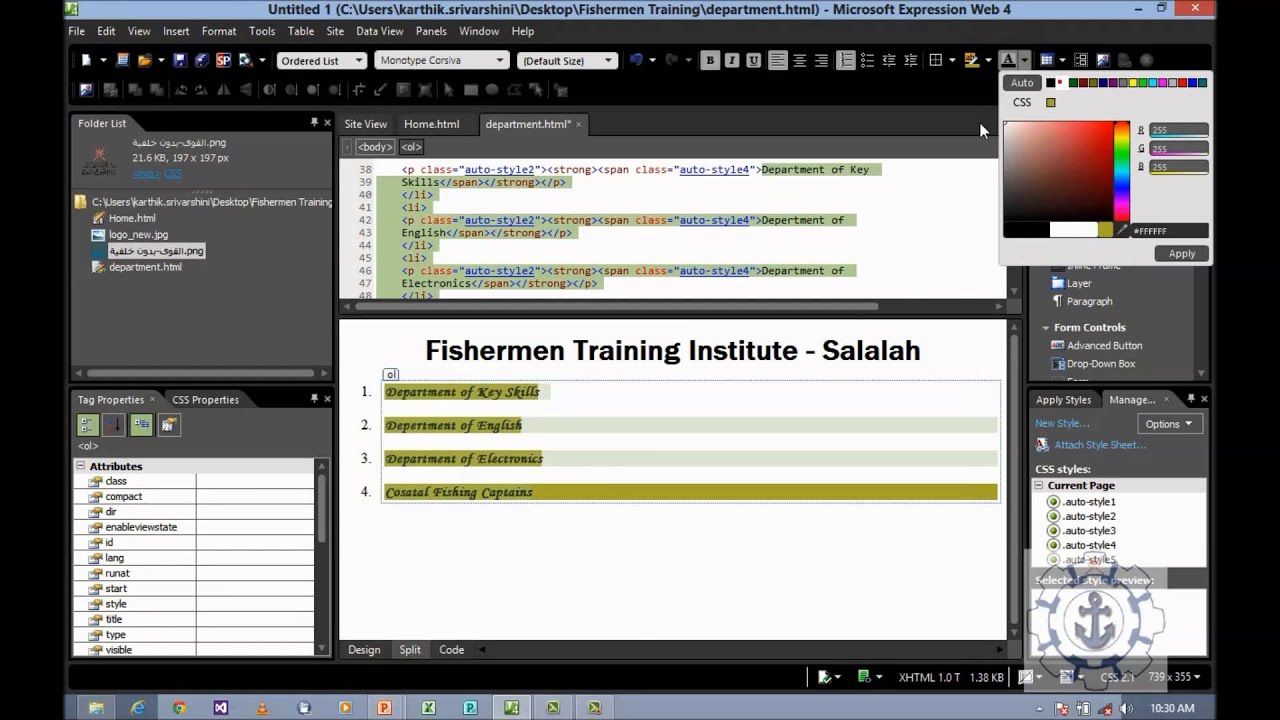
Task: Click the bullet list icon
Action: (867, 60)
